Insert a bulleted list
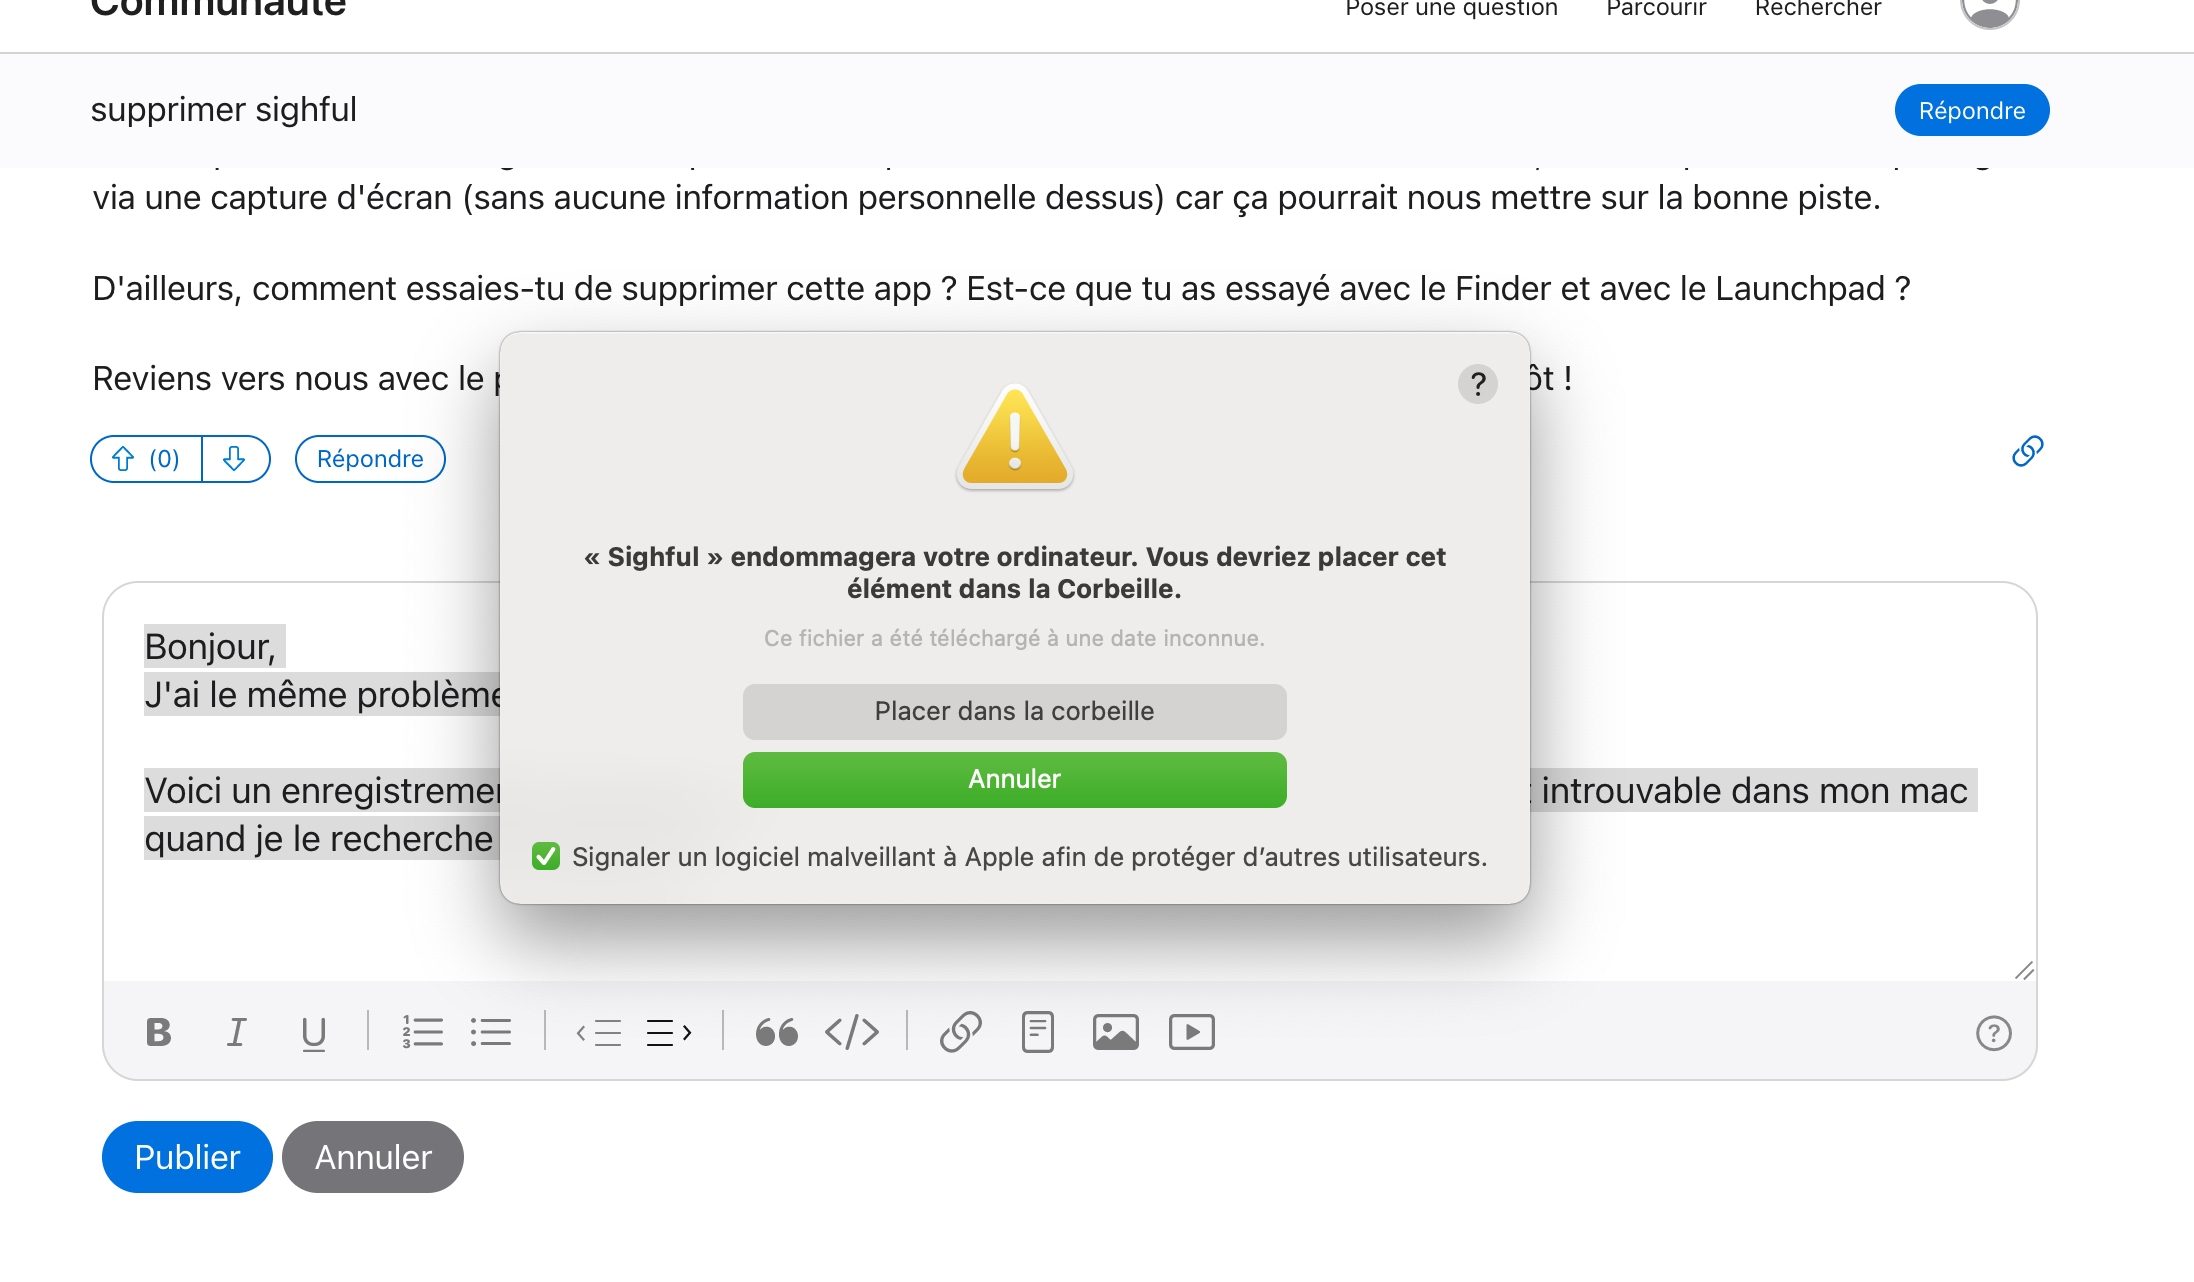 tap(491, 1032)
